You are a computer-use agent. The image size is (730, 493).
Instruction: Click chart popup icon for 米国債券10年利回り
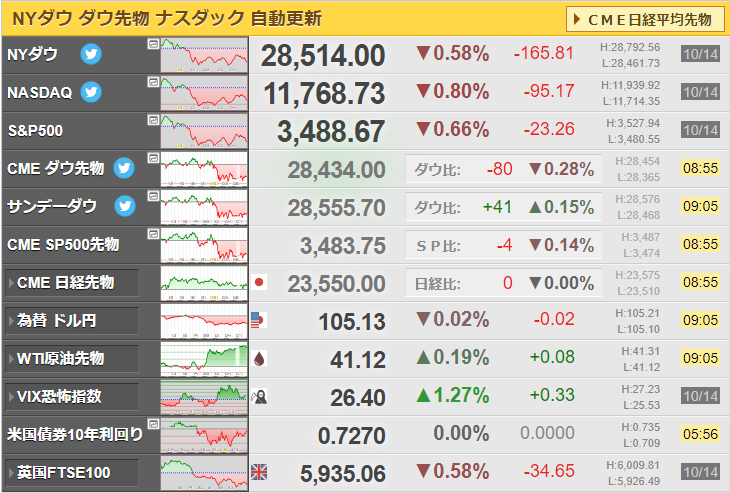coord(153,424)
